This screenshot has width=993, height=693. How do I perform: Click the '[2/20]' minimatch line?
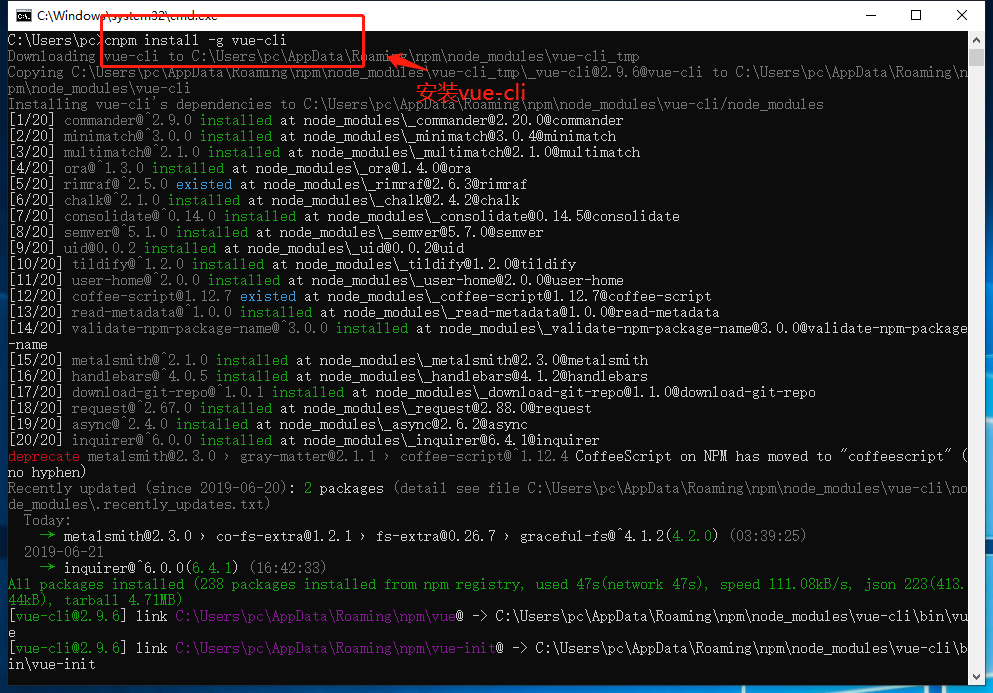tap(312, 136)
